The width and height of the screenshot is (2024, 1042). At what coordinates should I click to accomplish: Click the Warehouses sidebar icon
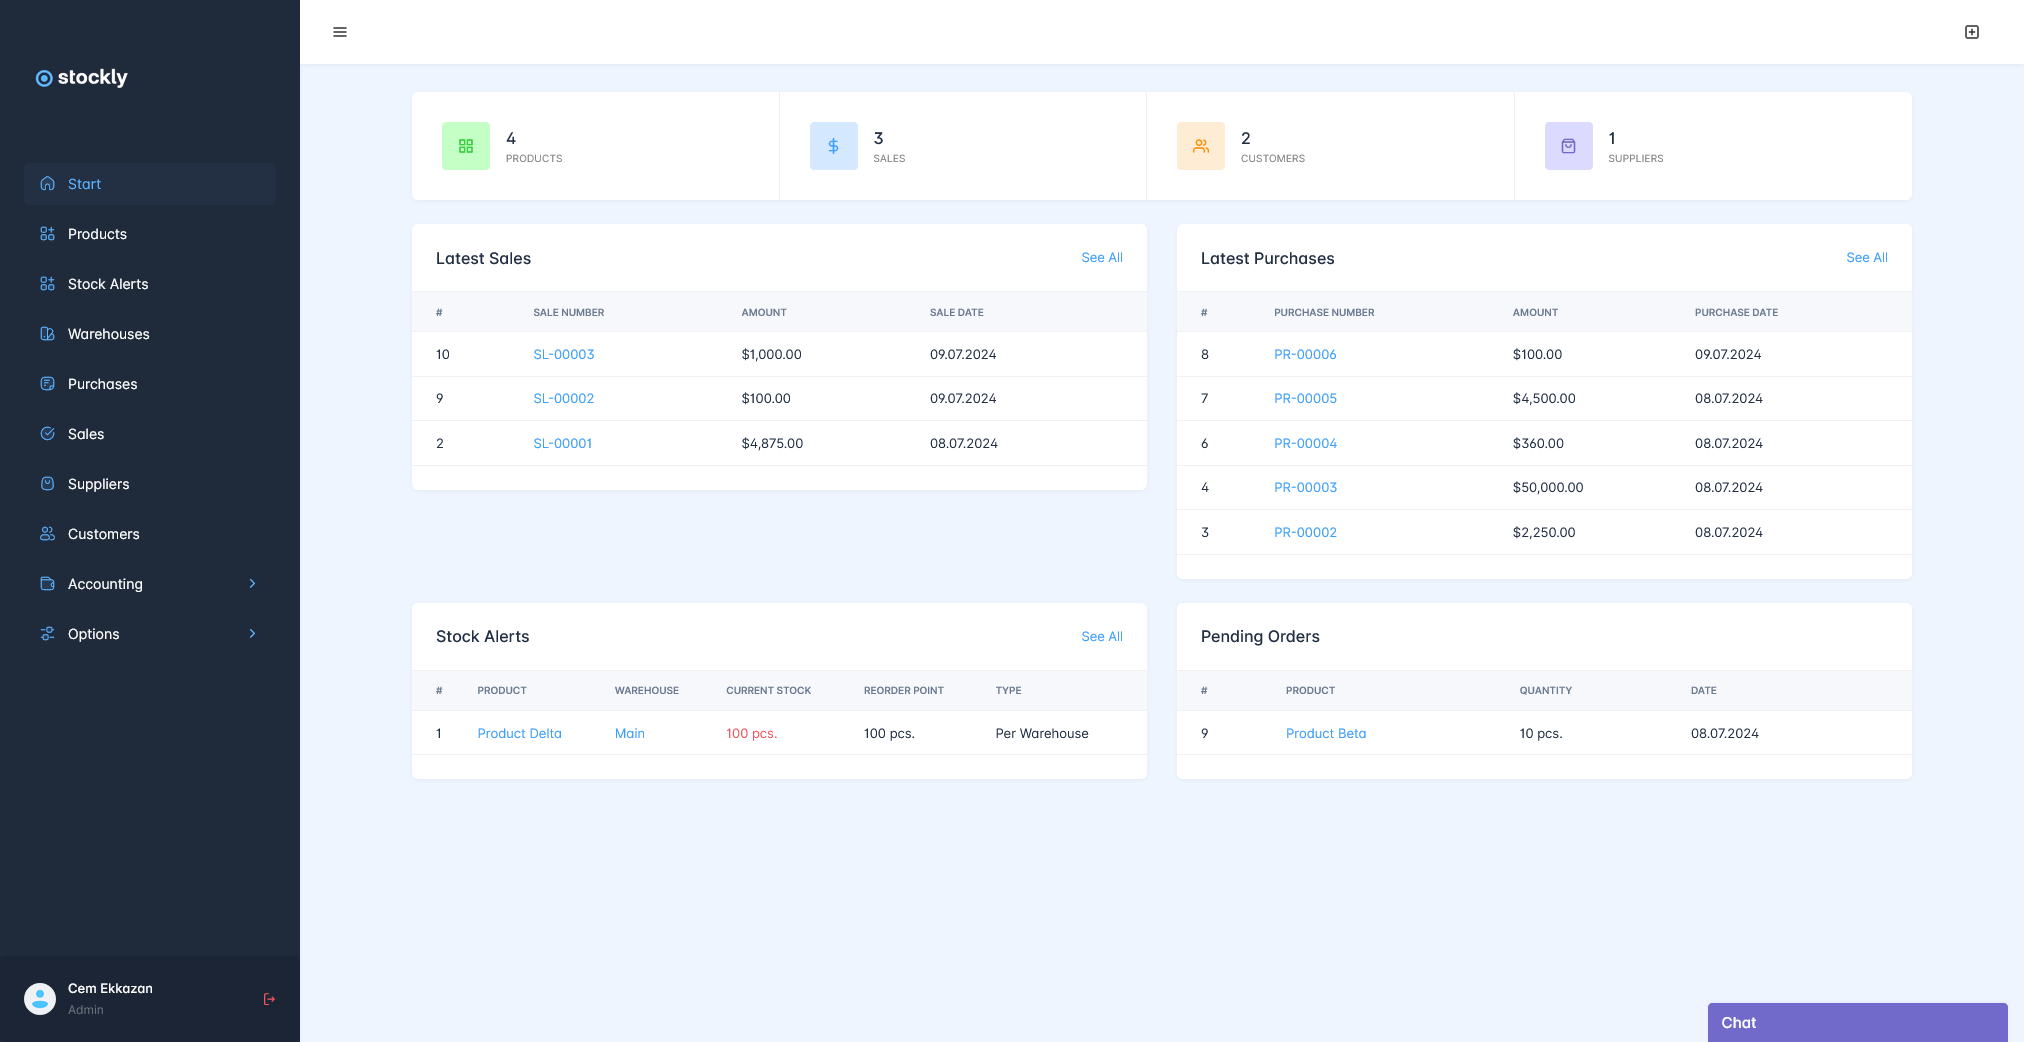48,334
